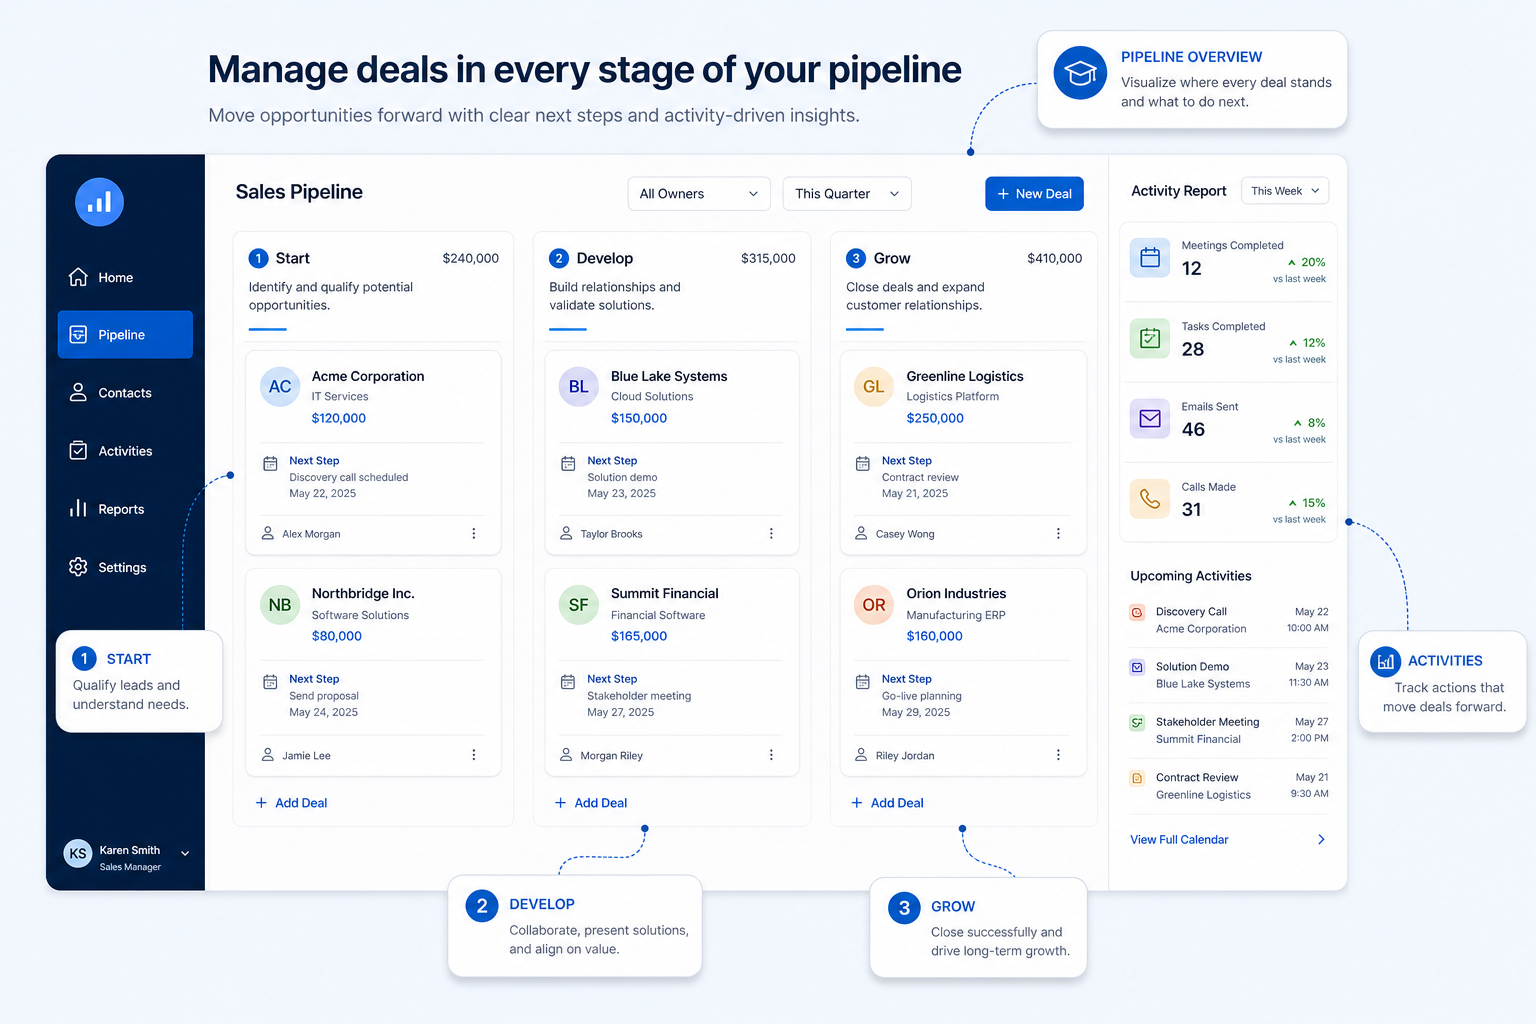
Task: Click the $250,000 deal value
Action: [935, 418]
